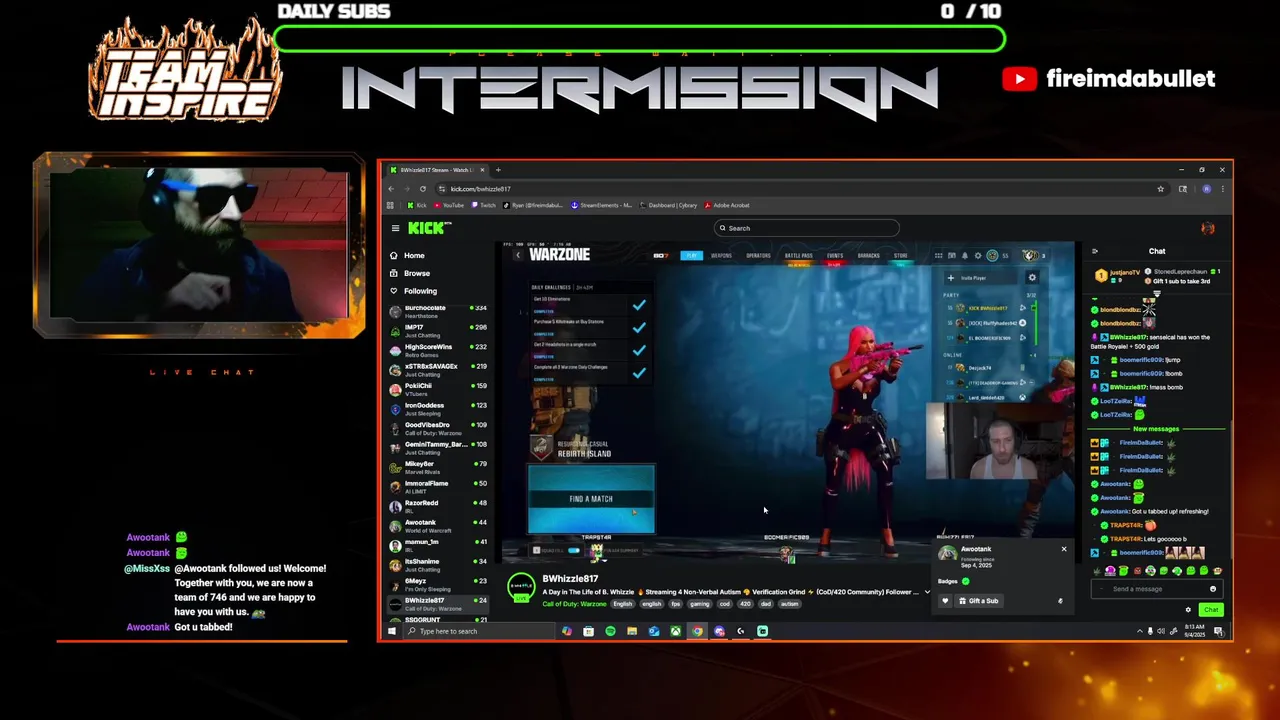1280x720 pixels.
Task: Select BWhizzle817 channel in the sidebar
Action: [438, 604]
